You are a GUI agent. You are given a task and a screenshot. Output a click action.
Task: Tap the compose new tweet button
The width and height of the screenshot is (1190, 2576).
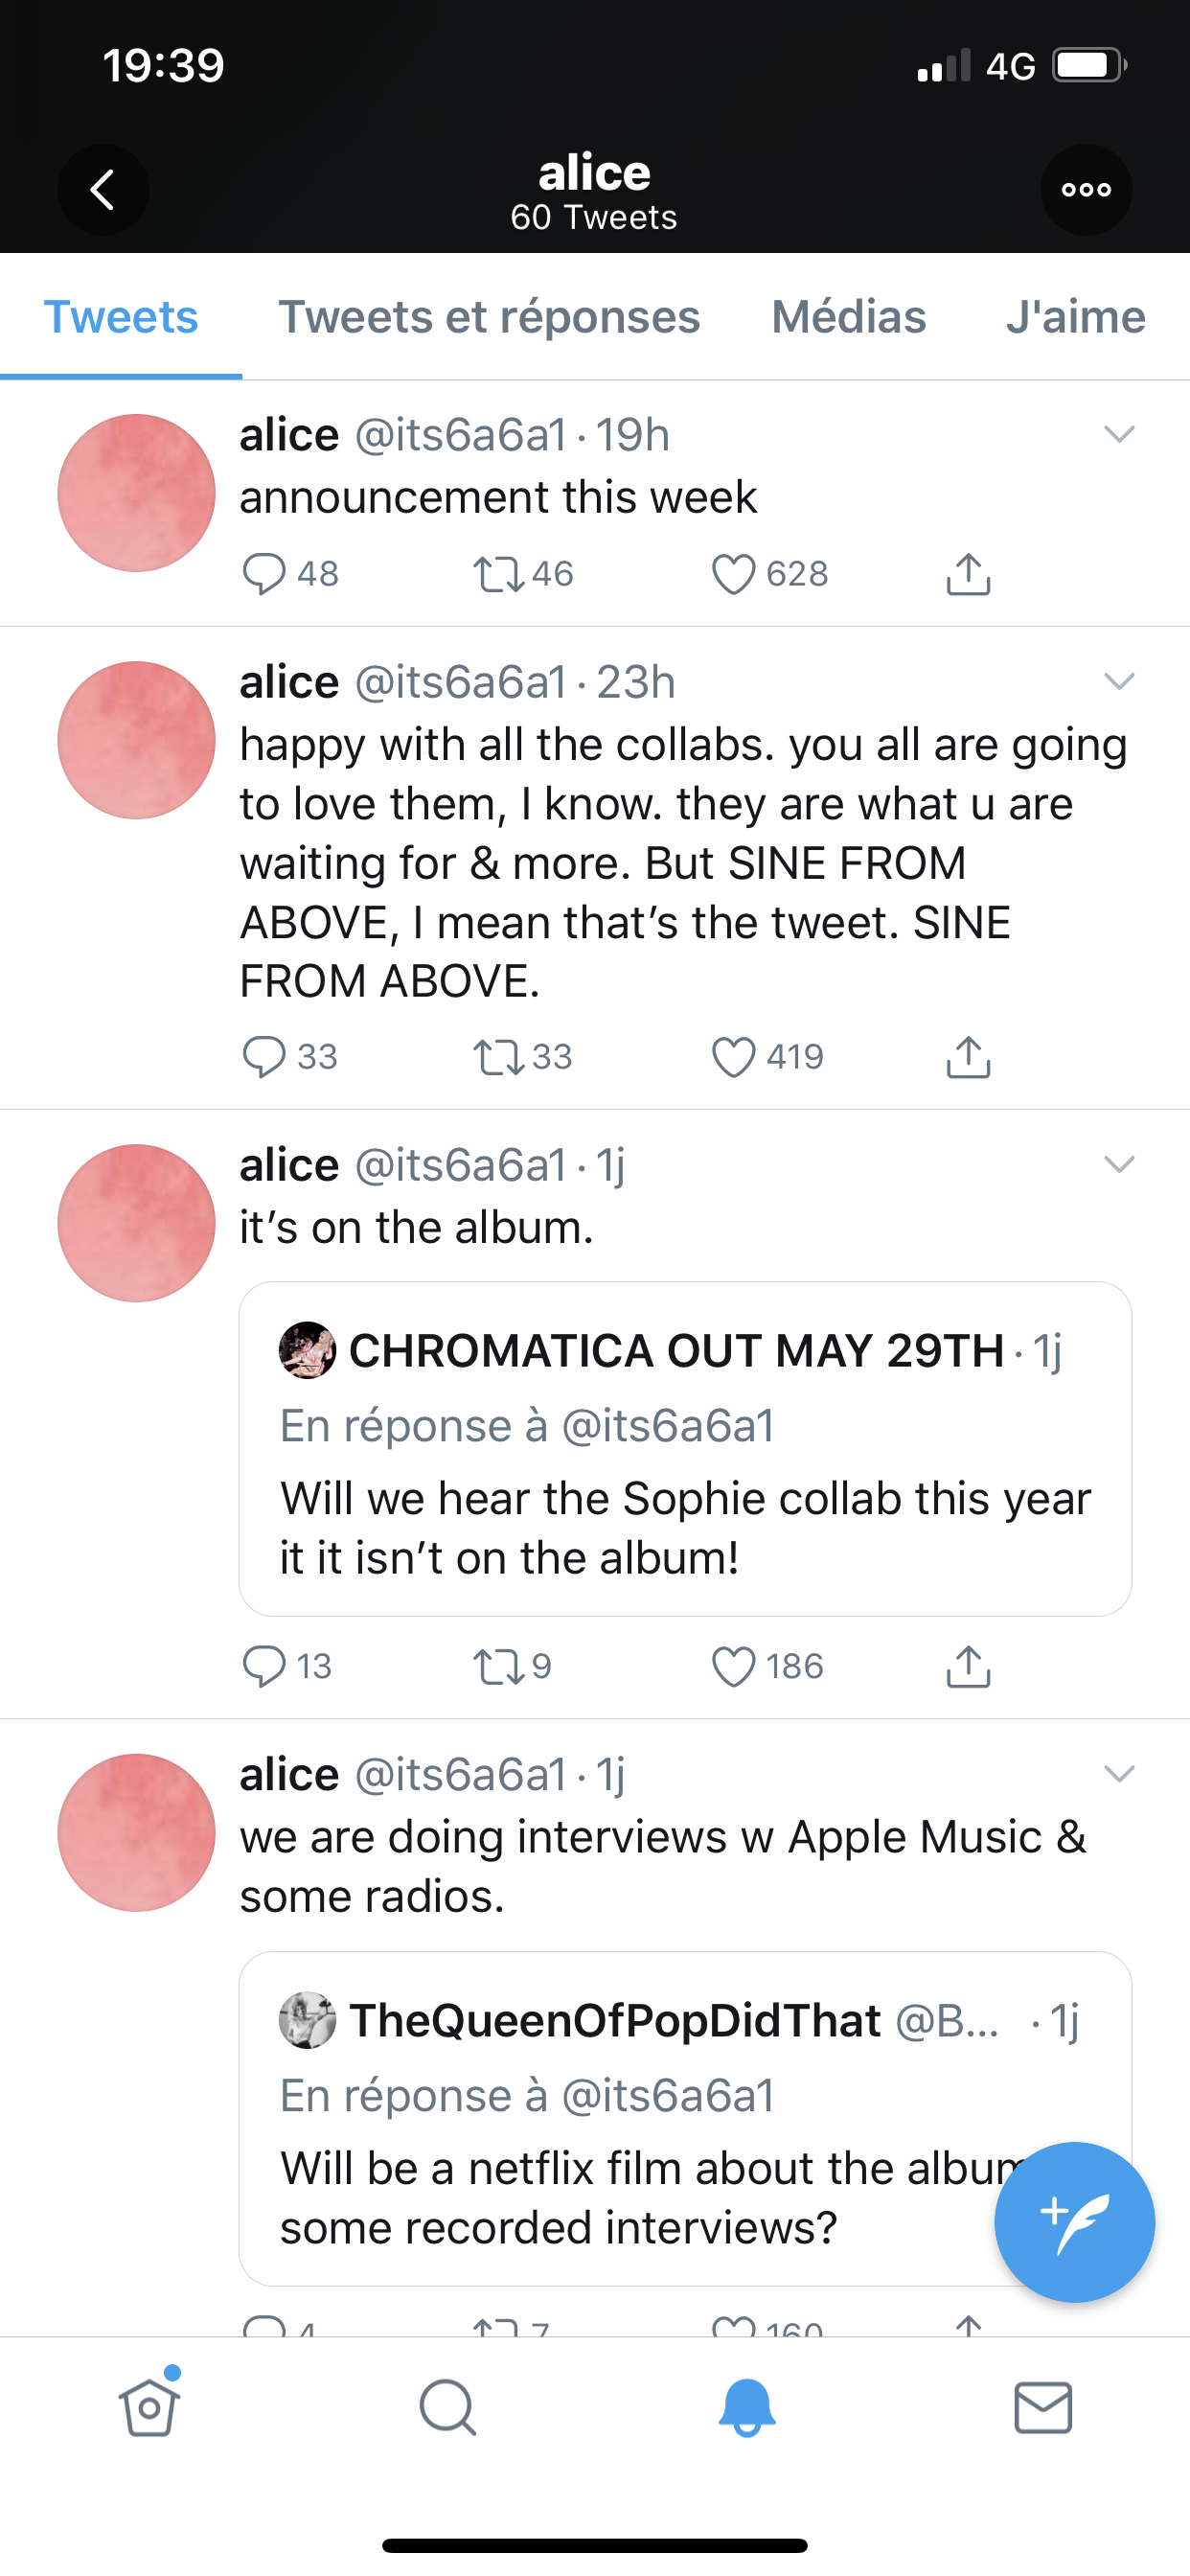point(1074,2222)
